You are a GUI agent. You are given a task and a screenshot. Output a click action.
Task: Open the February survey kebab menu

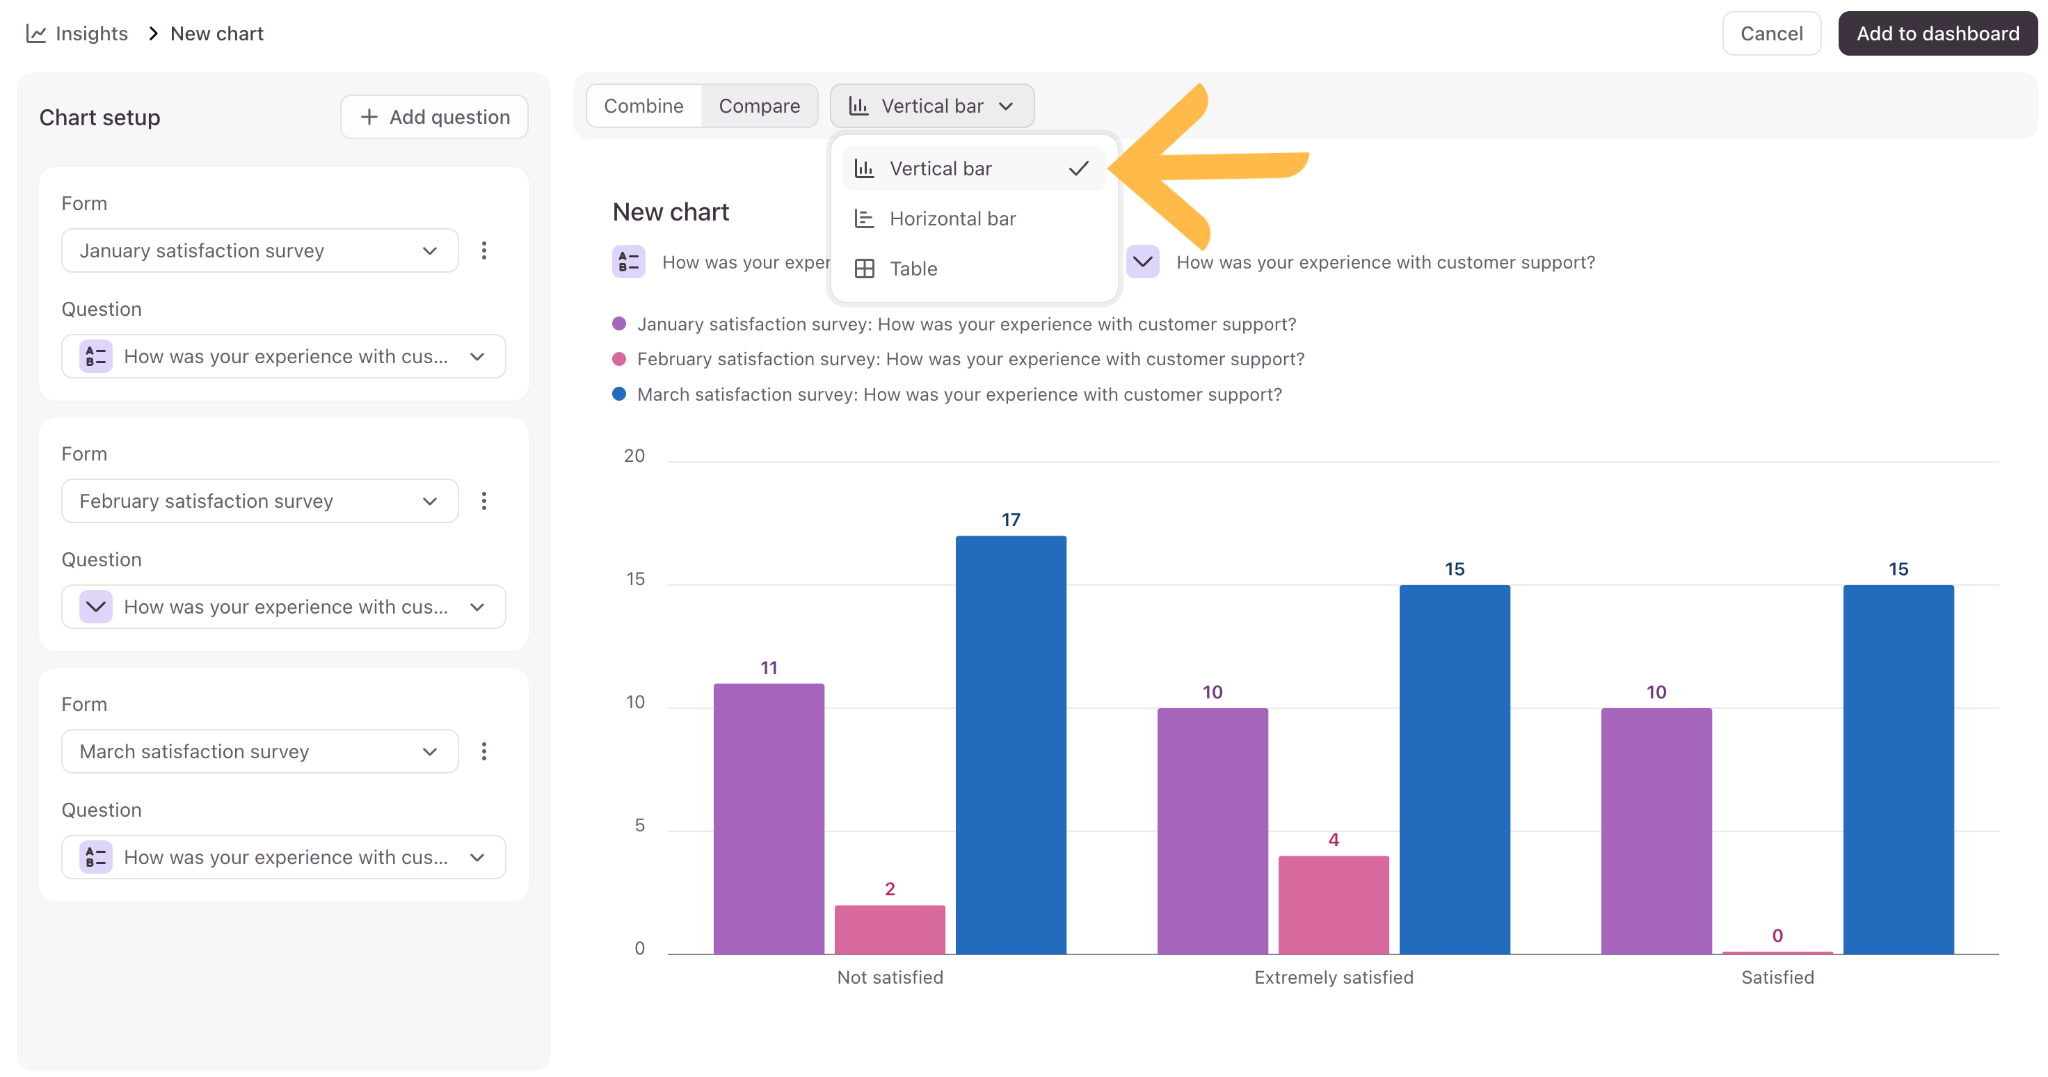point(484,501)
